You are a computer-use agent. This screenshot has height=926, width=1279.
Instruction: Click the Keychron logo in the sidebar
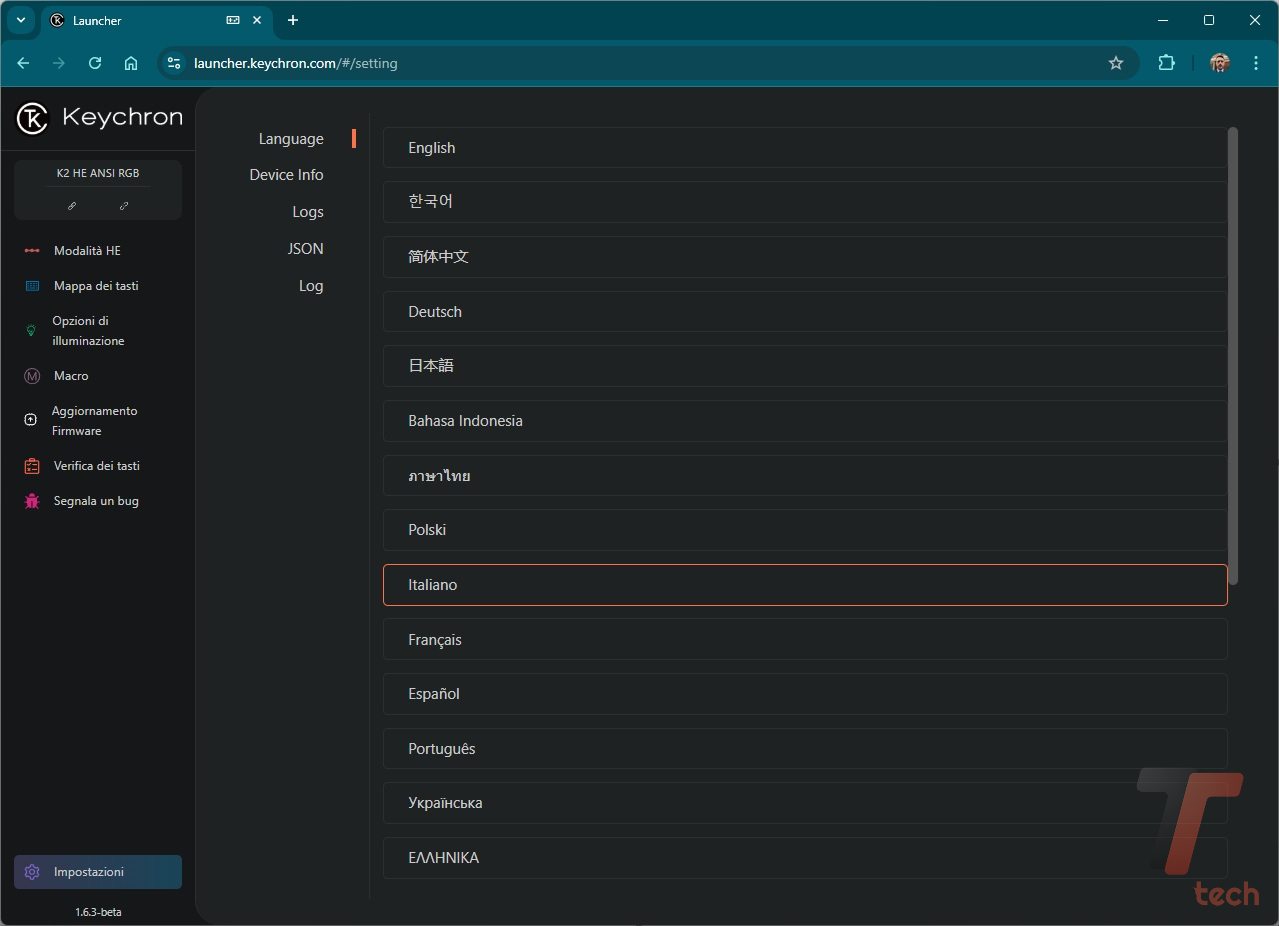(x=99, y=118)
